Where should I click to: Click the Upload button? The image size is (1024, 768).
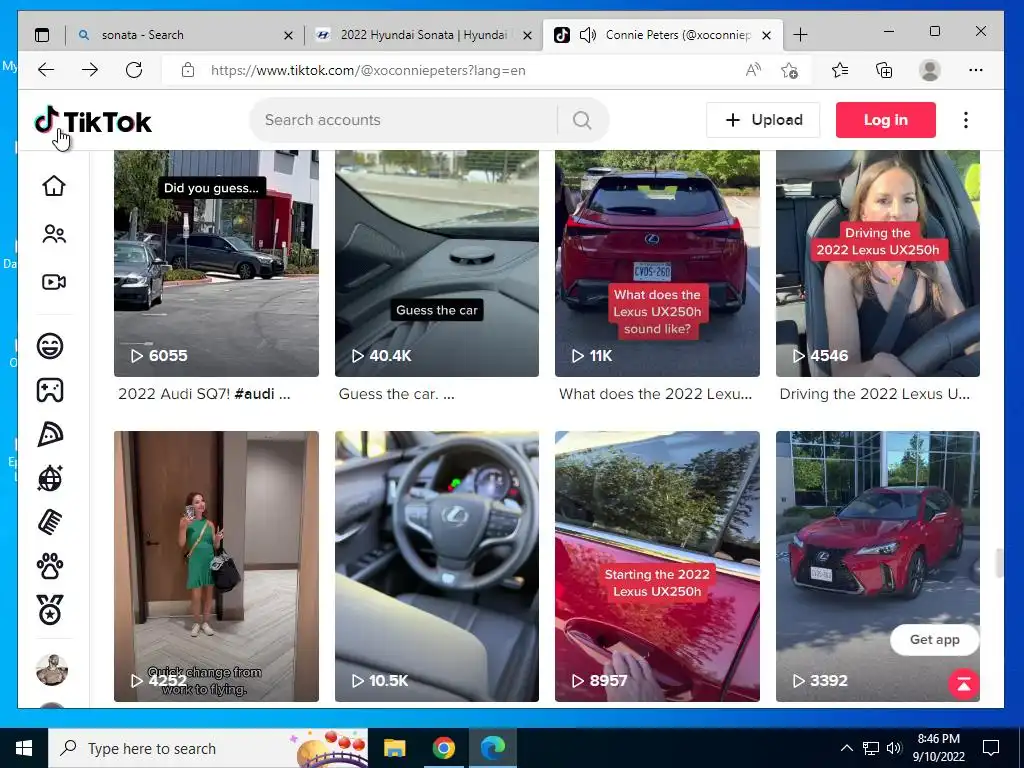point(763,120)
